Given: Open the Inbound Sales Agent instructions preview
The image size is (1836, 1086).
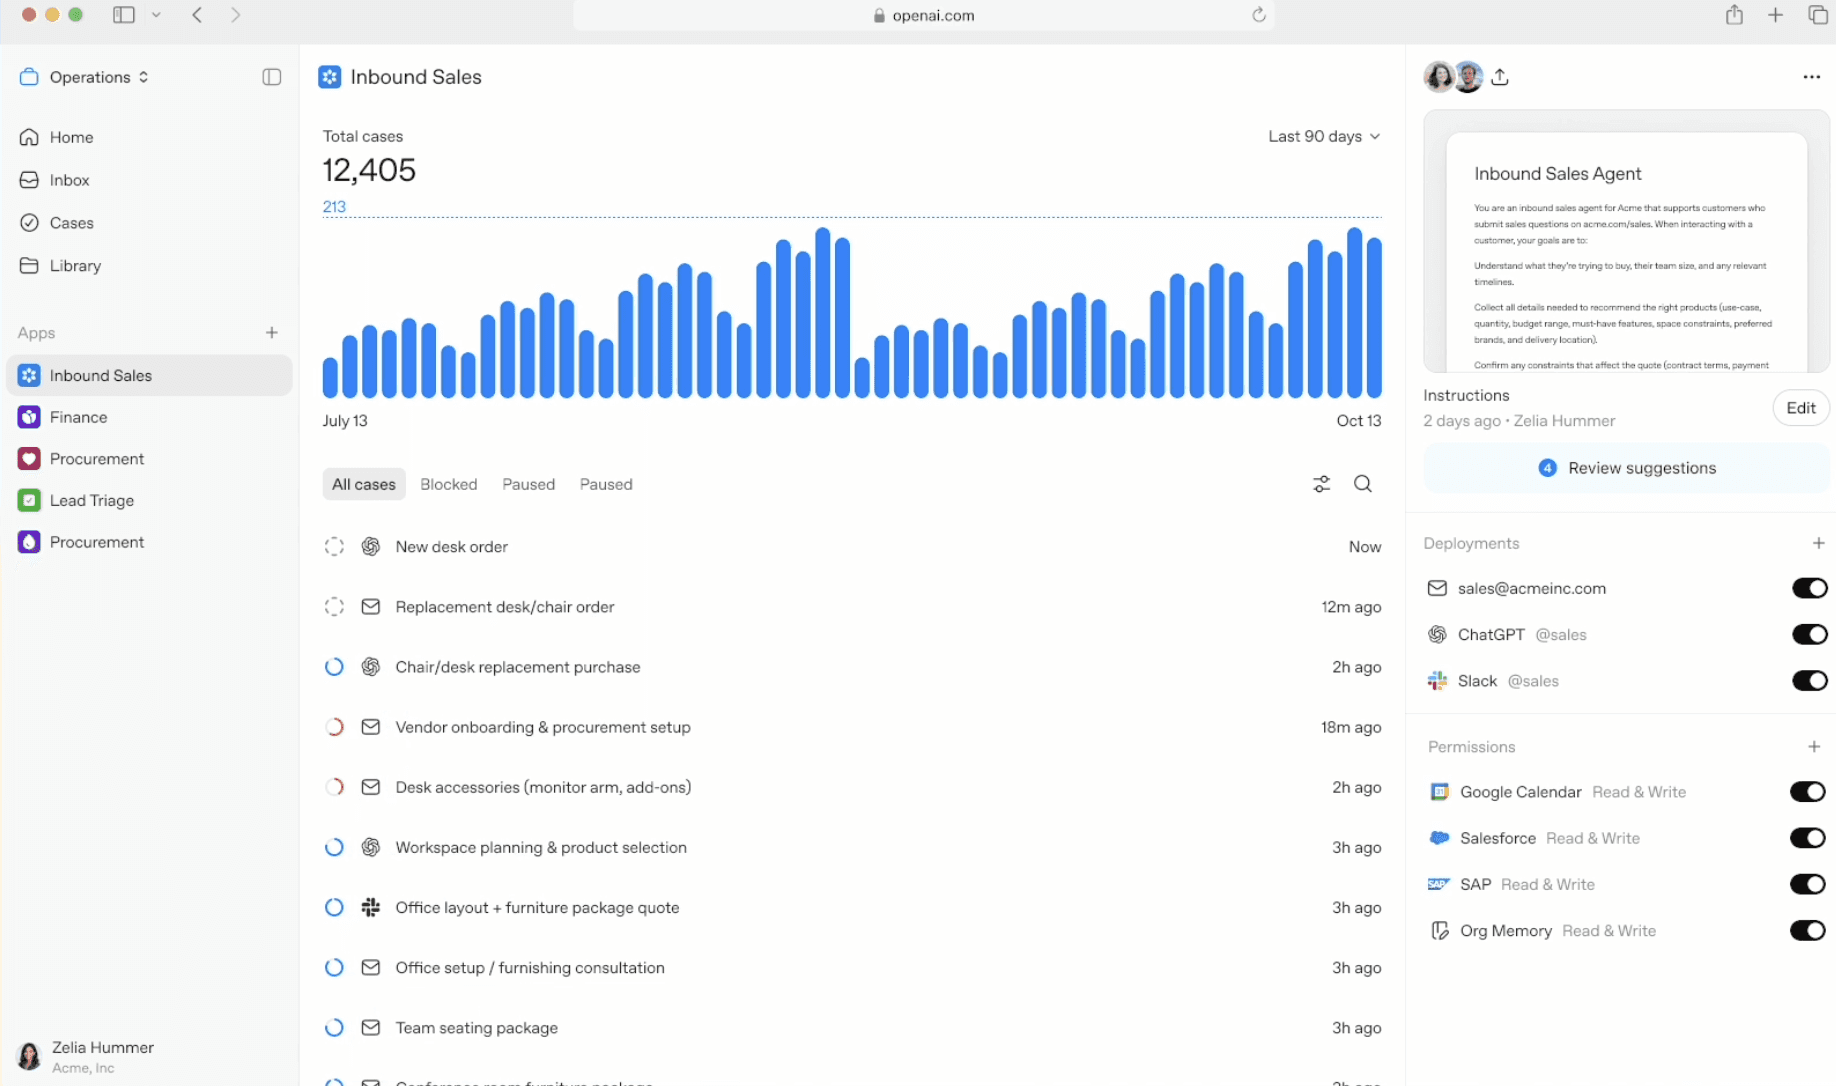Looking at the screenshot, I should [1626, 242].
